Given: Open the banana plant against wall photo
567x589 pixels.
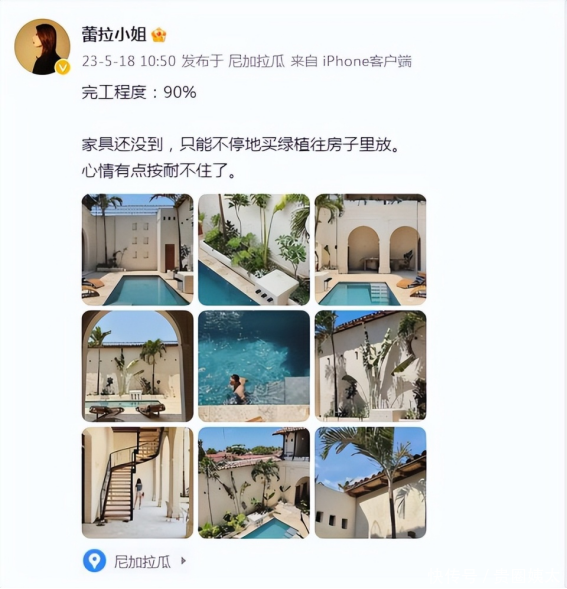Looking at the screenshot, I should coord(370,366).
